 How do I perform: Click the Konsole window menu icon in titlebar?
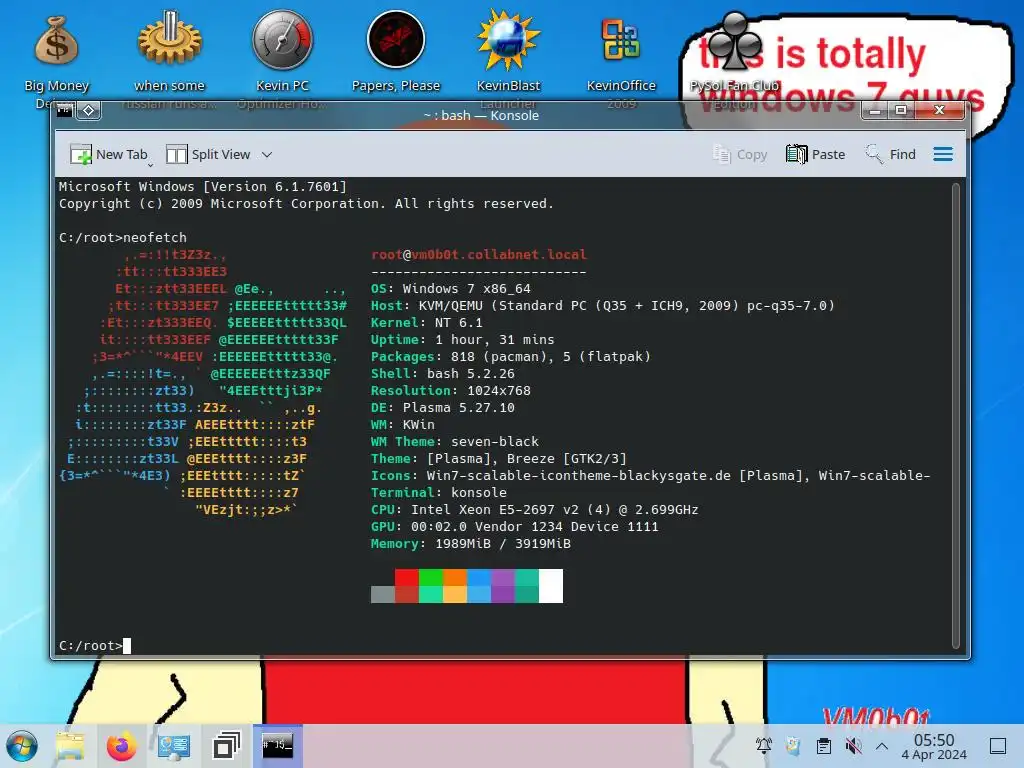pos(64,110)
